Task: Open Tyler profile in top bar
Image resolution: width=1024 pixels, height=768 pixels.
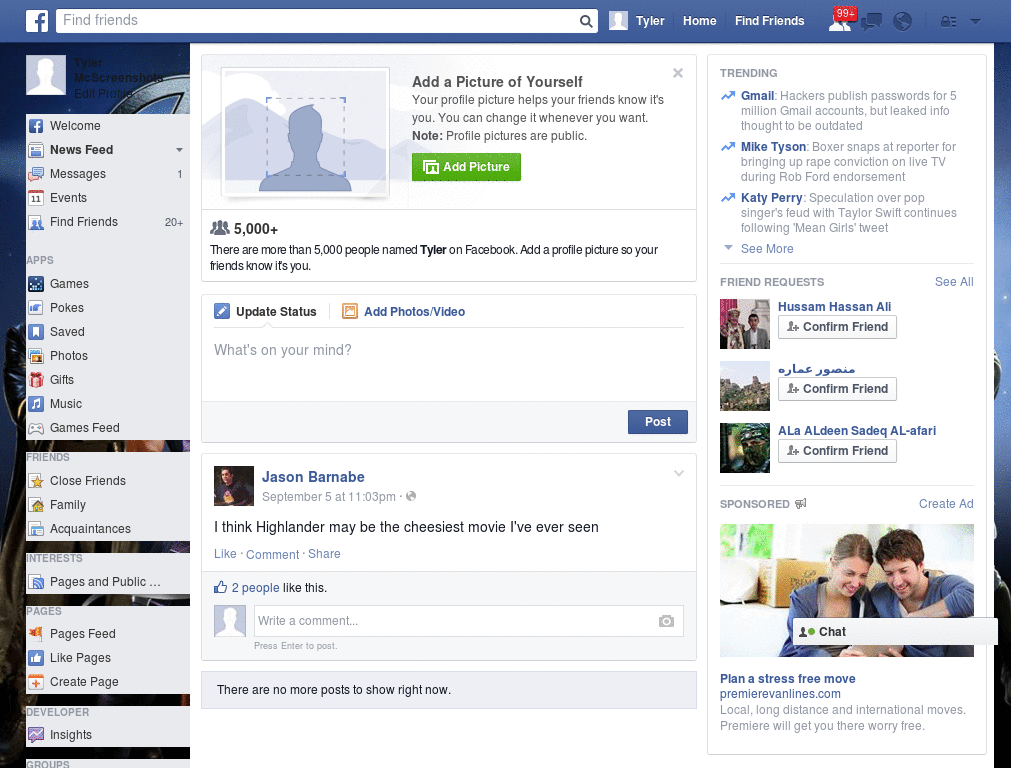Action: [637, 21]
